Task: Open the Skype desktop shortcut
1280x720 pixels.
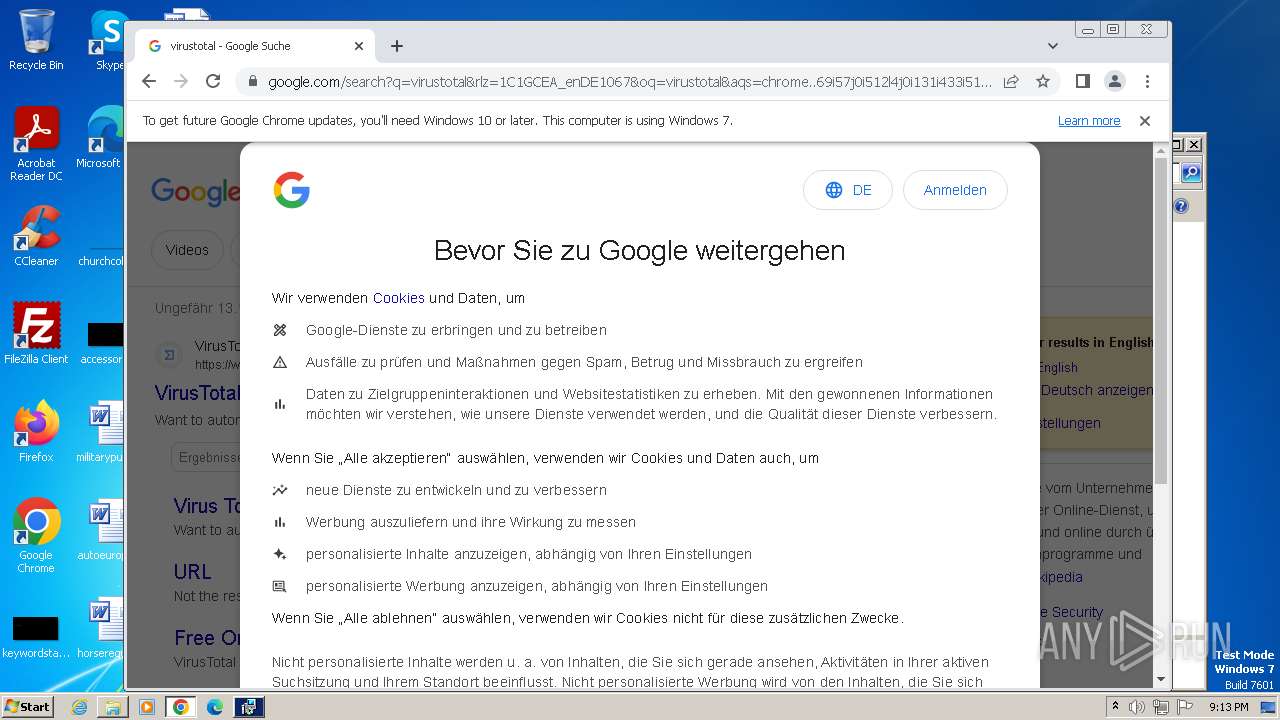Action: click(108, 40)
